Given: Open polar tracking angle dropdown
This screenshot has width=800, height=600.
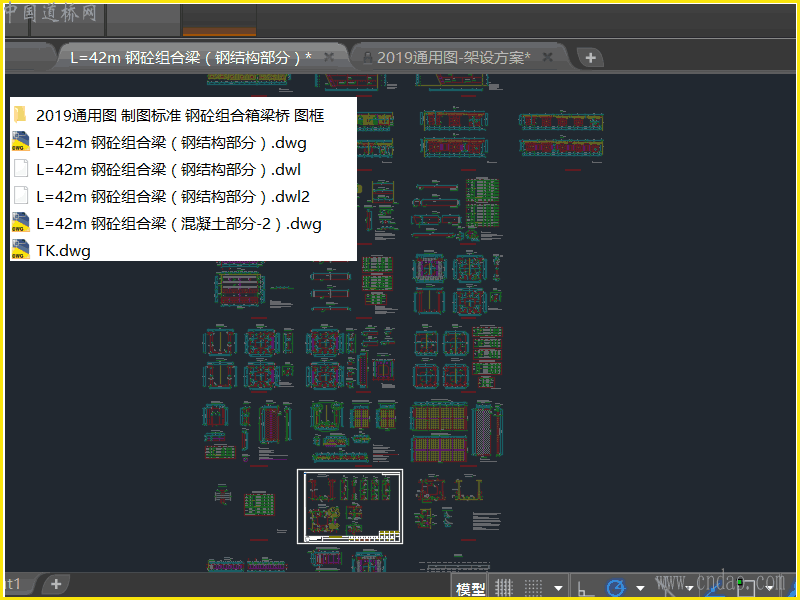Looking at the screenshot, I should click(640, 588).
